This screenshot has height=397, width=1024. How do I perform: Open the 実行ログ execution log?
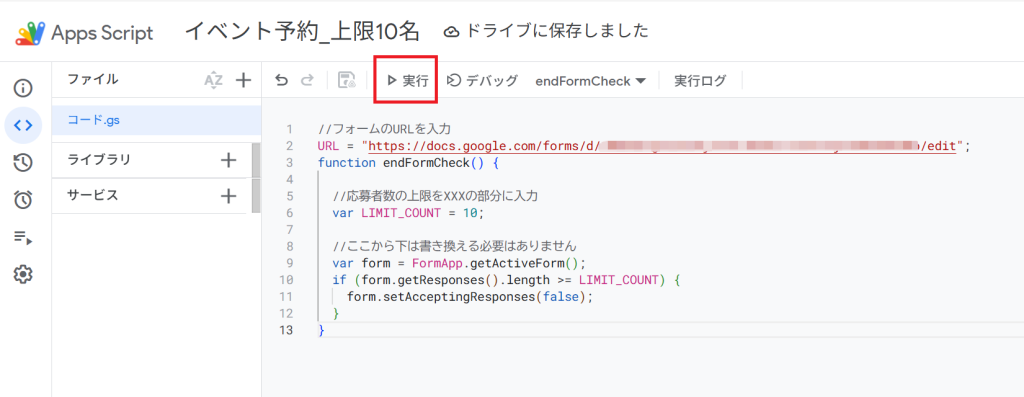pyautogui.click(x=700, y=81)
